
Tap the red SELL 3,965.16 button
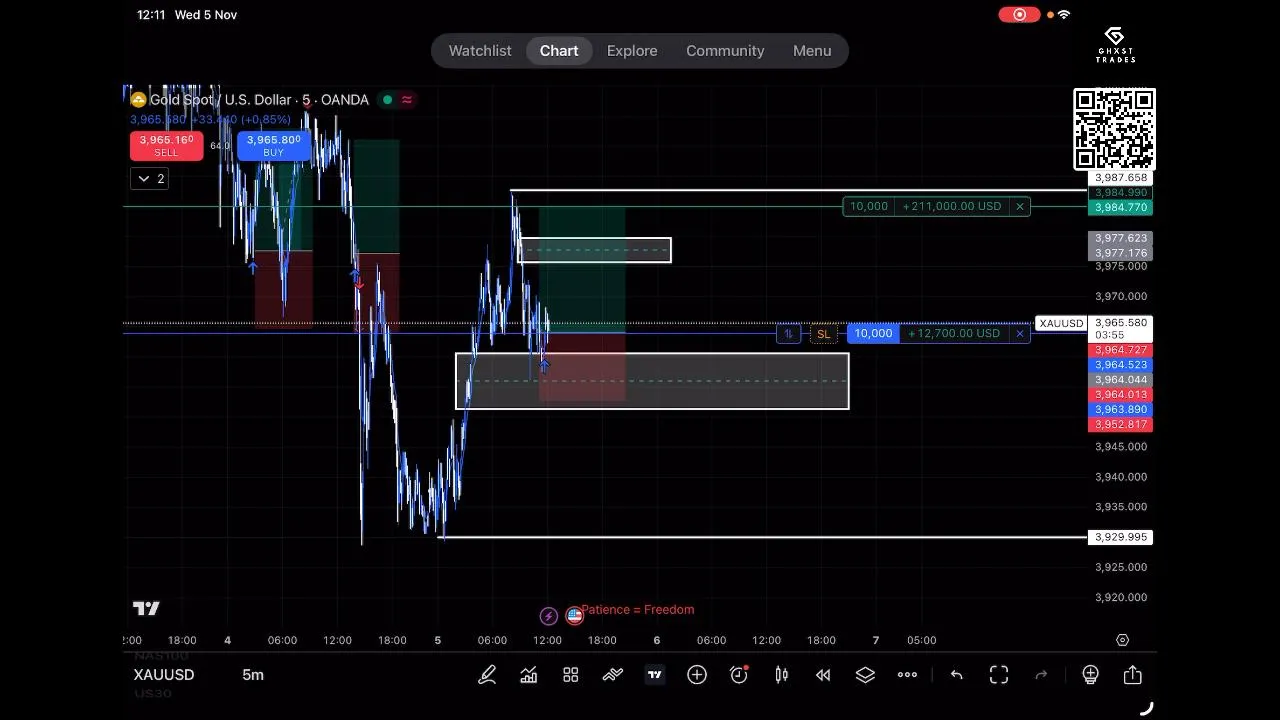pos(166,146)
